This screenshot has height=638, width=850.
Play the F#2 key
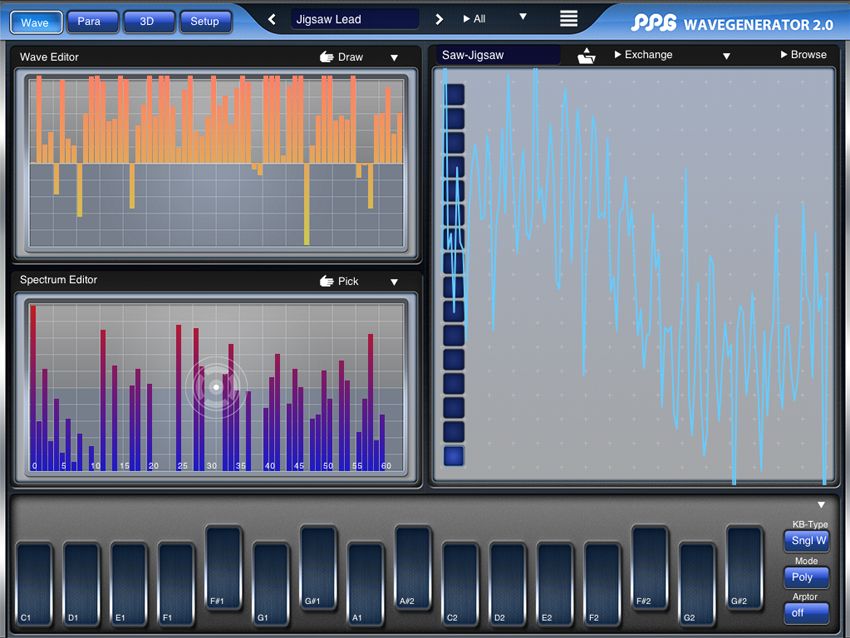coord(650,568)
